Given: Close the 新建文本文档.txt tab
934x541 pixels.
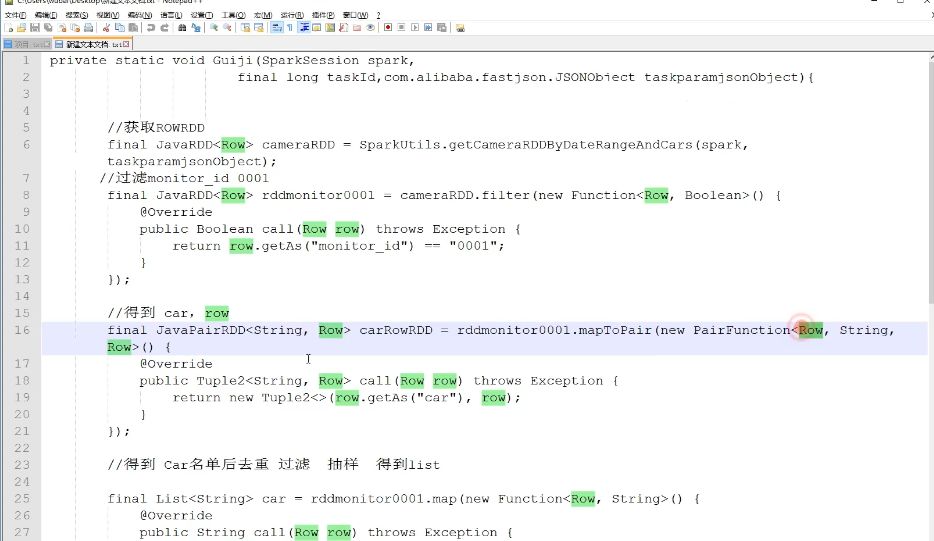Looking at the screenshot, I should pos(126,45).
